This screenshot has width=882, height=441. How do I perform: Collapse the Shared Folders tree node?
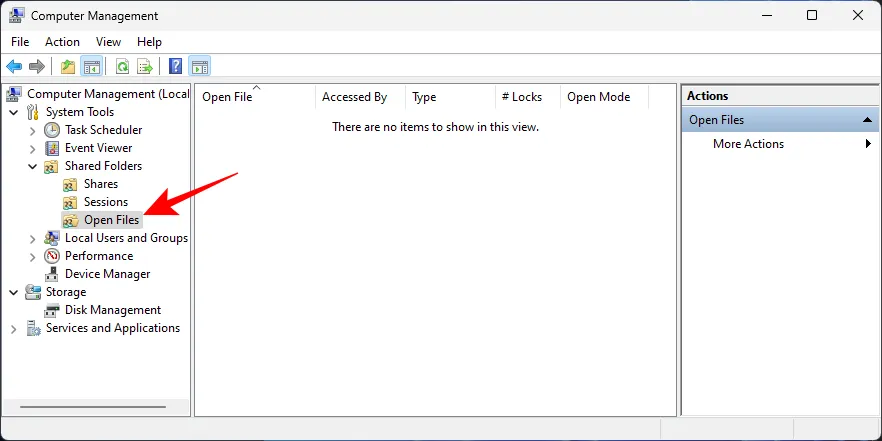32,166
